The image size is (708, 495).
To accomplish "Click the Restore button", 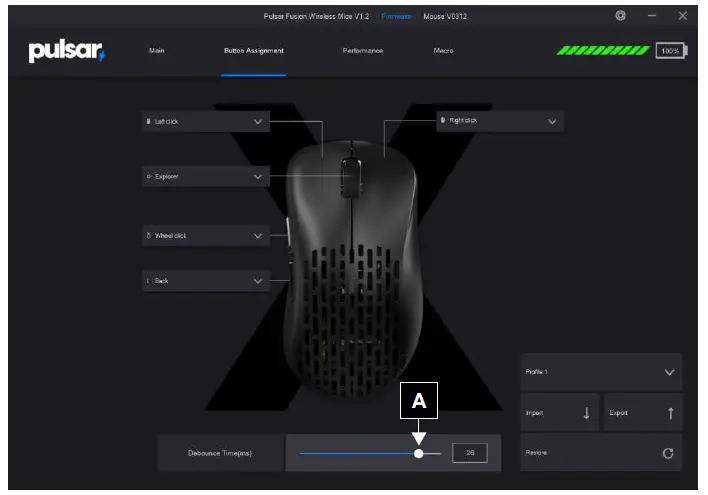I will (x=601, y=453).
